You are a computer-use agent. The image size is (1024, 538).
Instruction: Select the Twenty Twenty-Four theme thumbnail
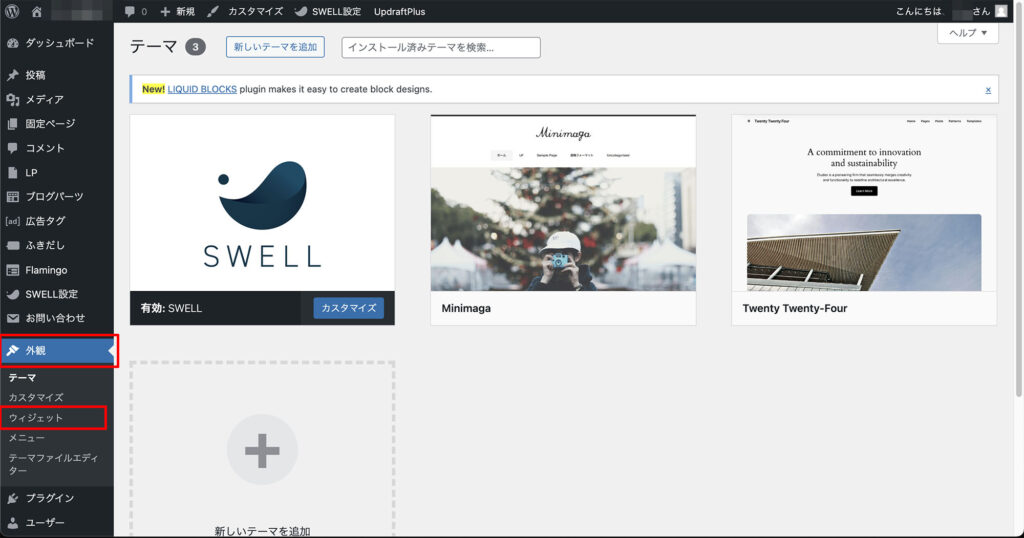(x=864, y=203)
